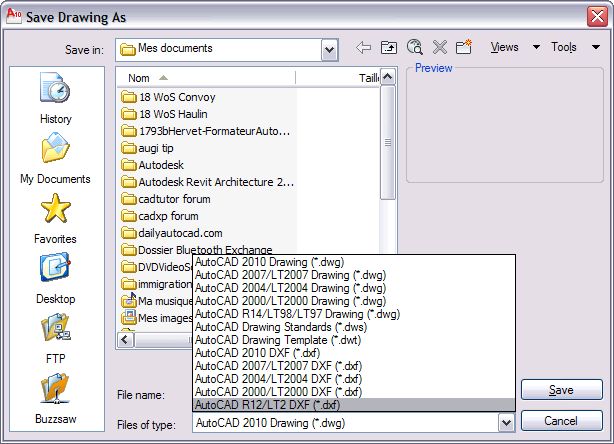614x444 pixels.
Task: Select the Mes images folder icon
Action: click(128, 317)
